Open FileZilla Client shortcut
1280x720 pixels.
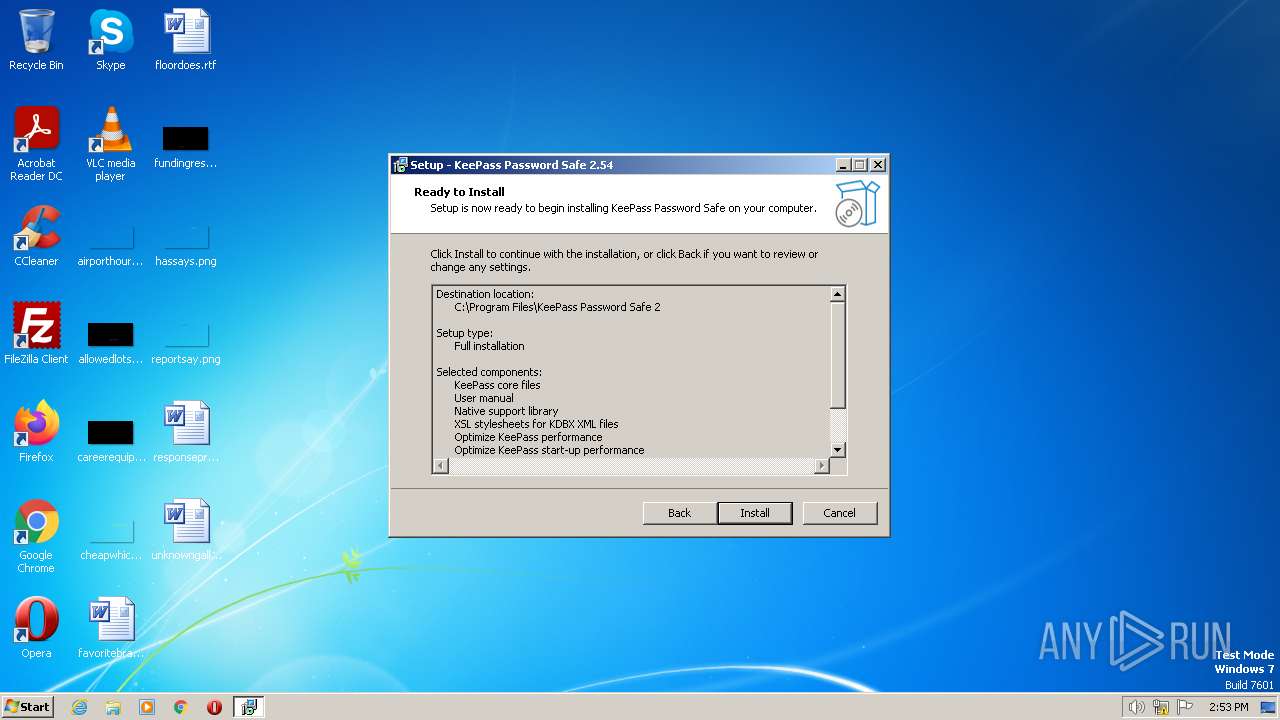point(36,334)
